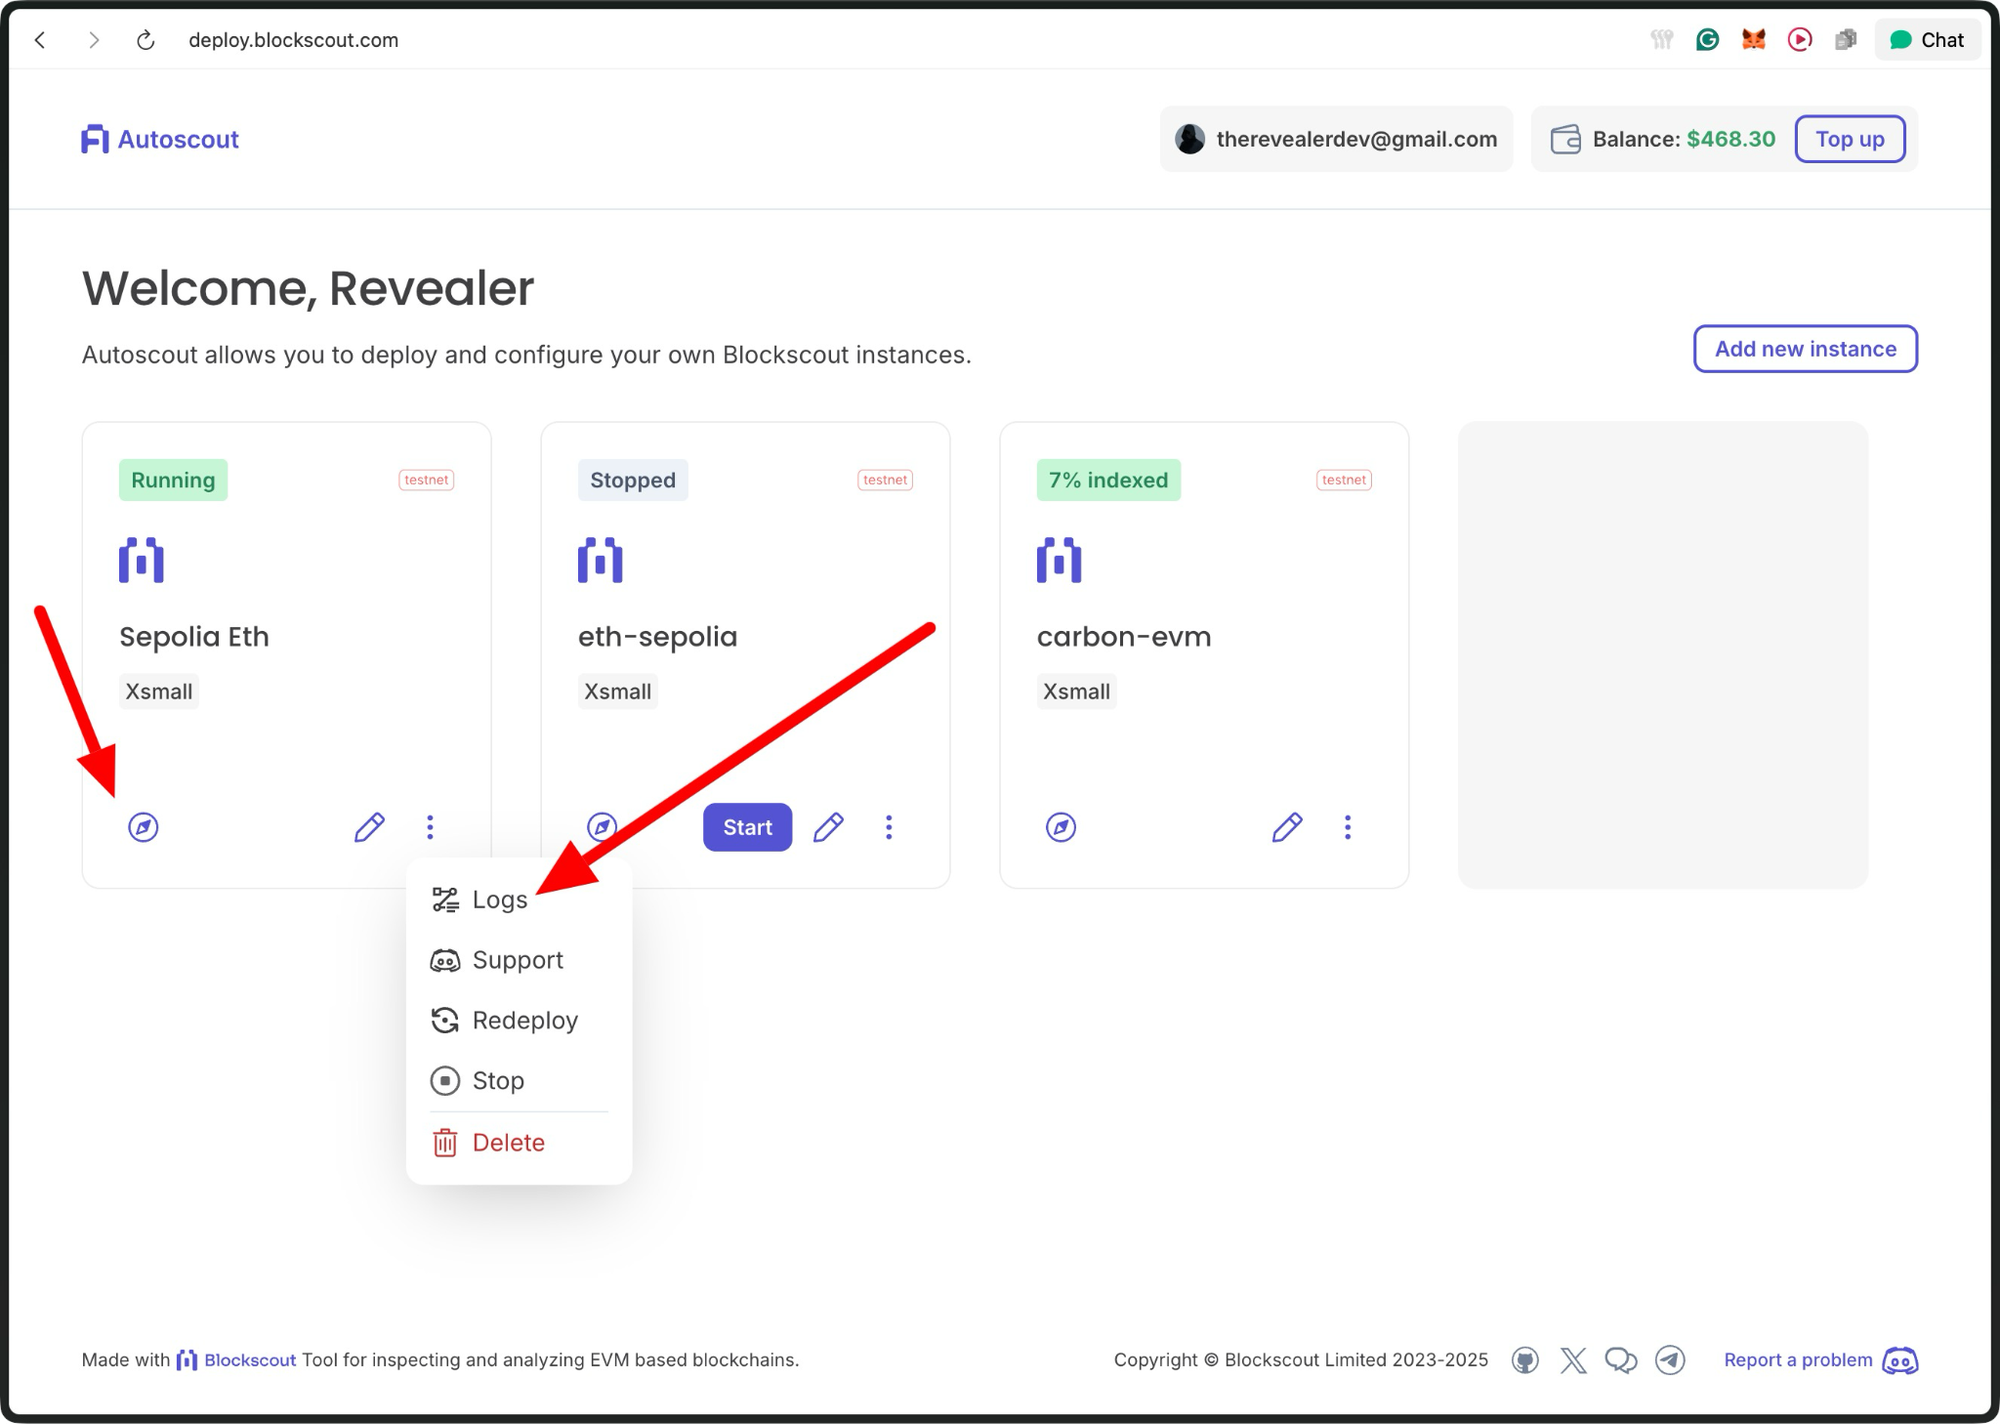Click the pencil edit icon on carbon-evm card

(1288, 827)
